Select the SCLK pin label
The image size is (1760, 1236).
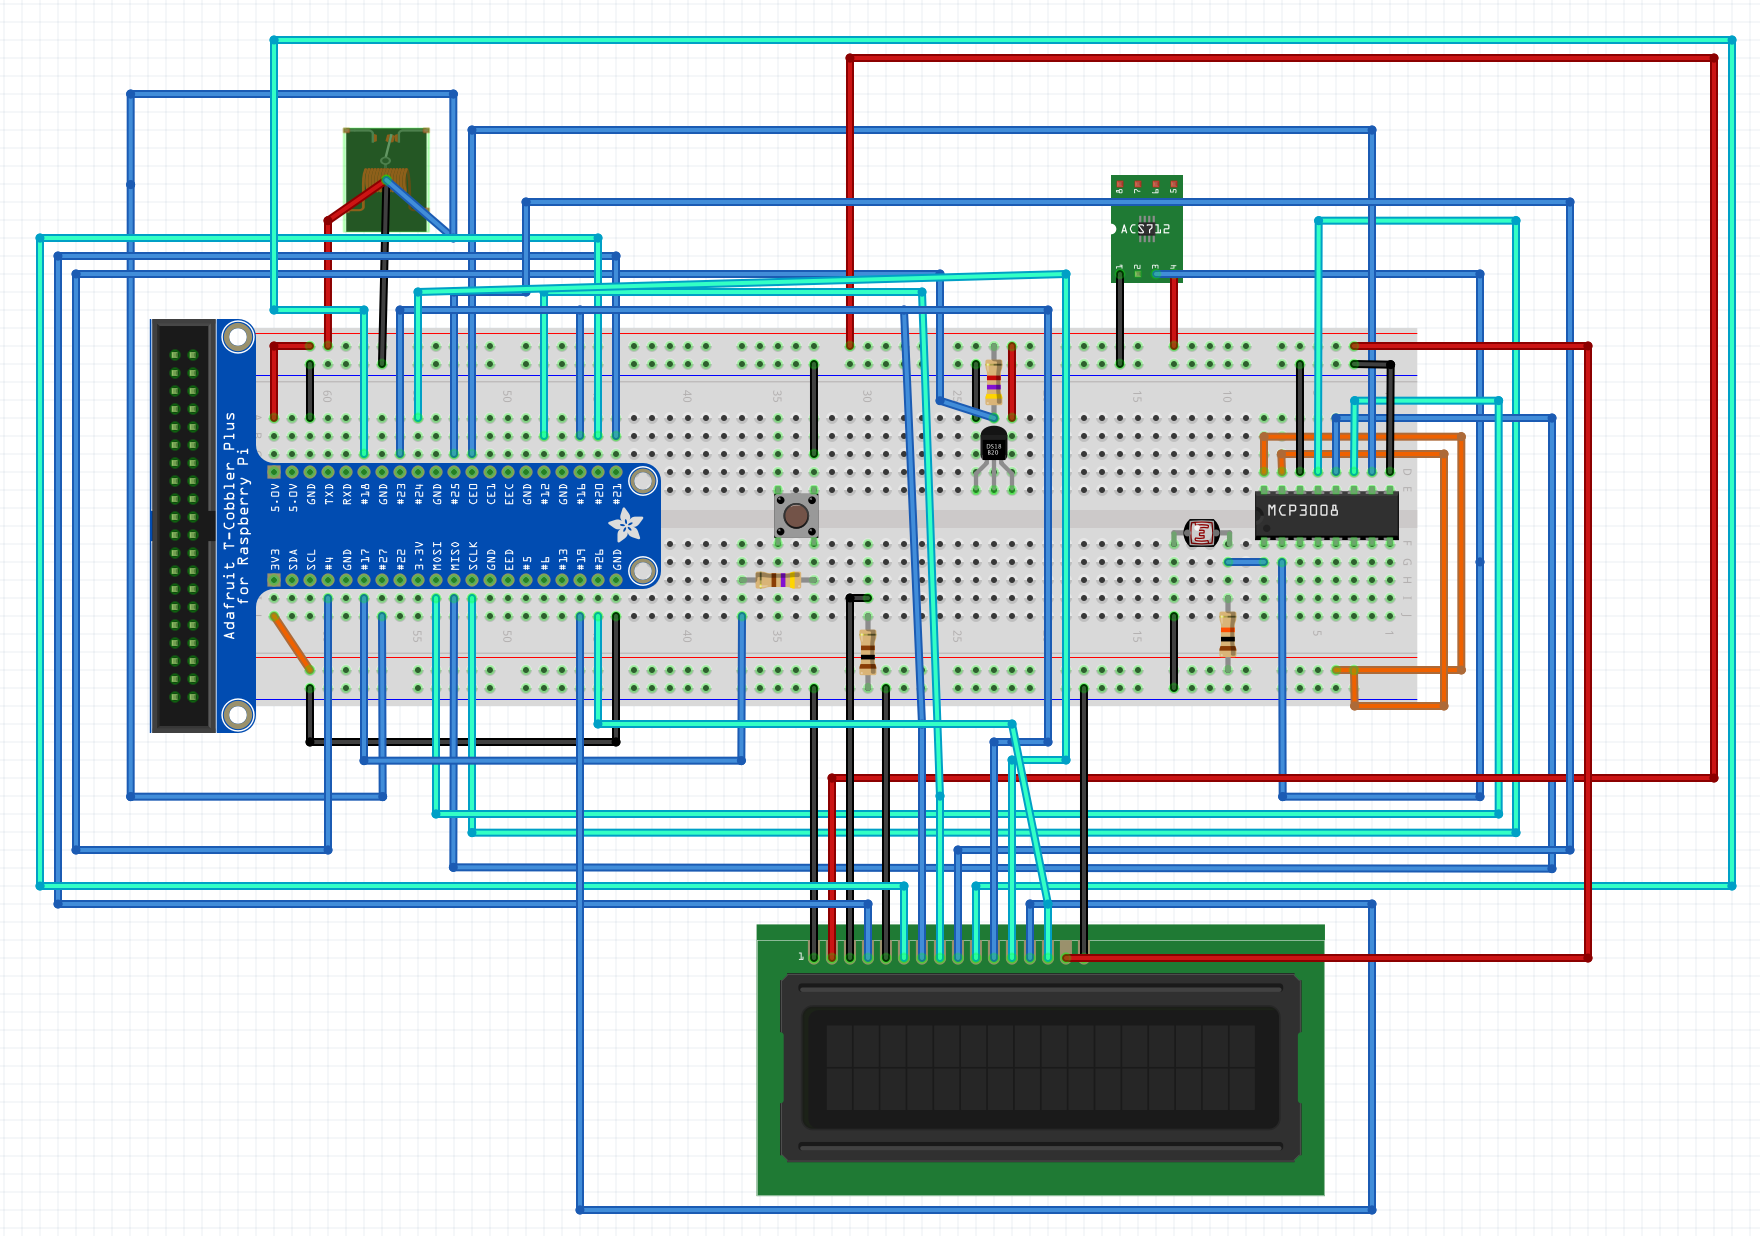click(x=472, y=556)
